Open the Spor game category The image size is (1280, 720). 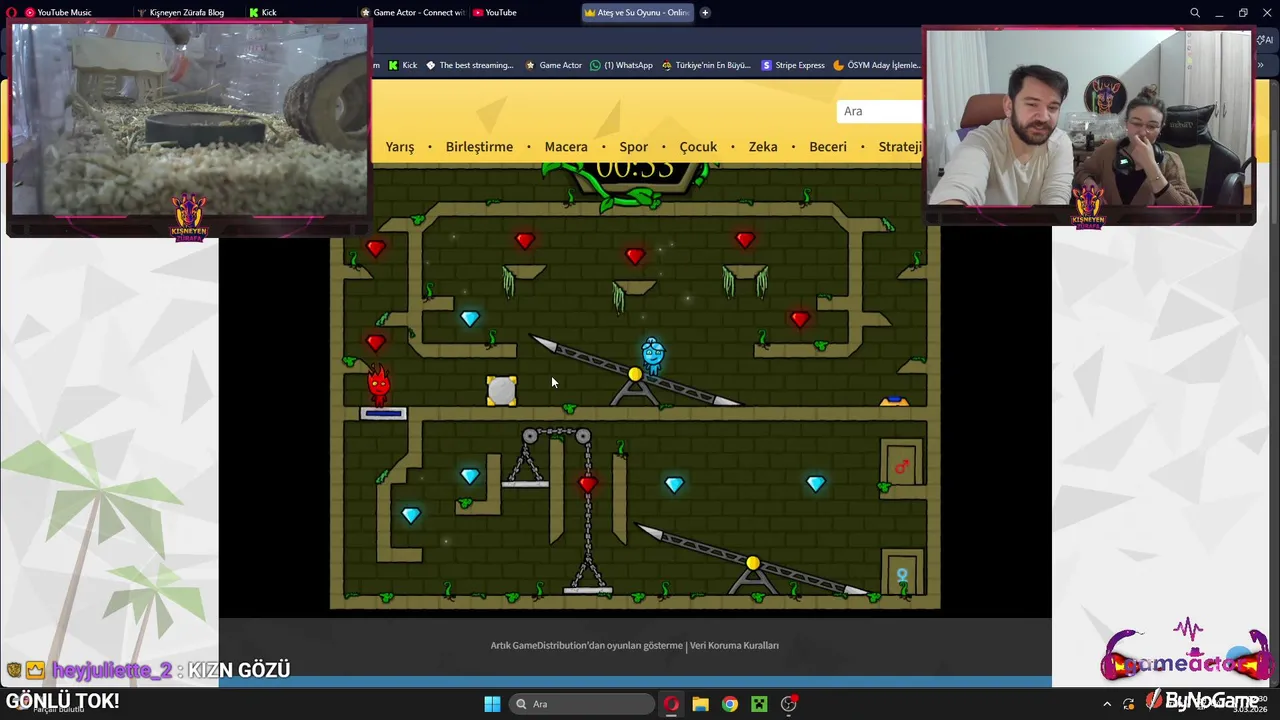(x=633, y=147)
